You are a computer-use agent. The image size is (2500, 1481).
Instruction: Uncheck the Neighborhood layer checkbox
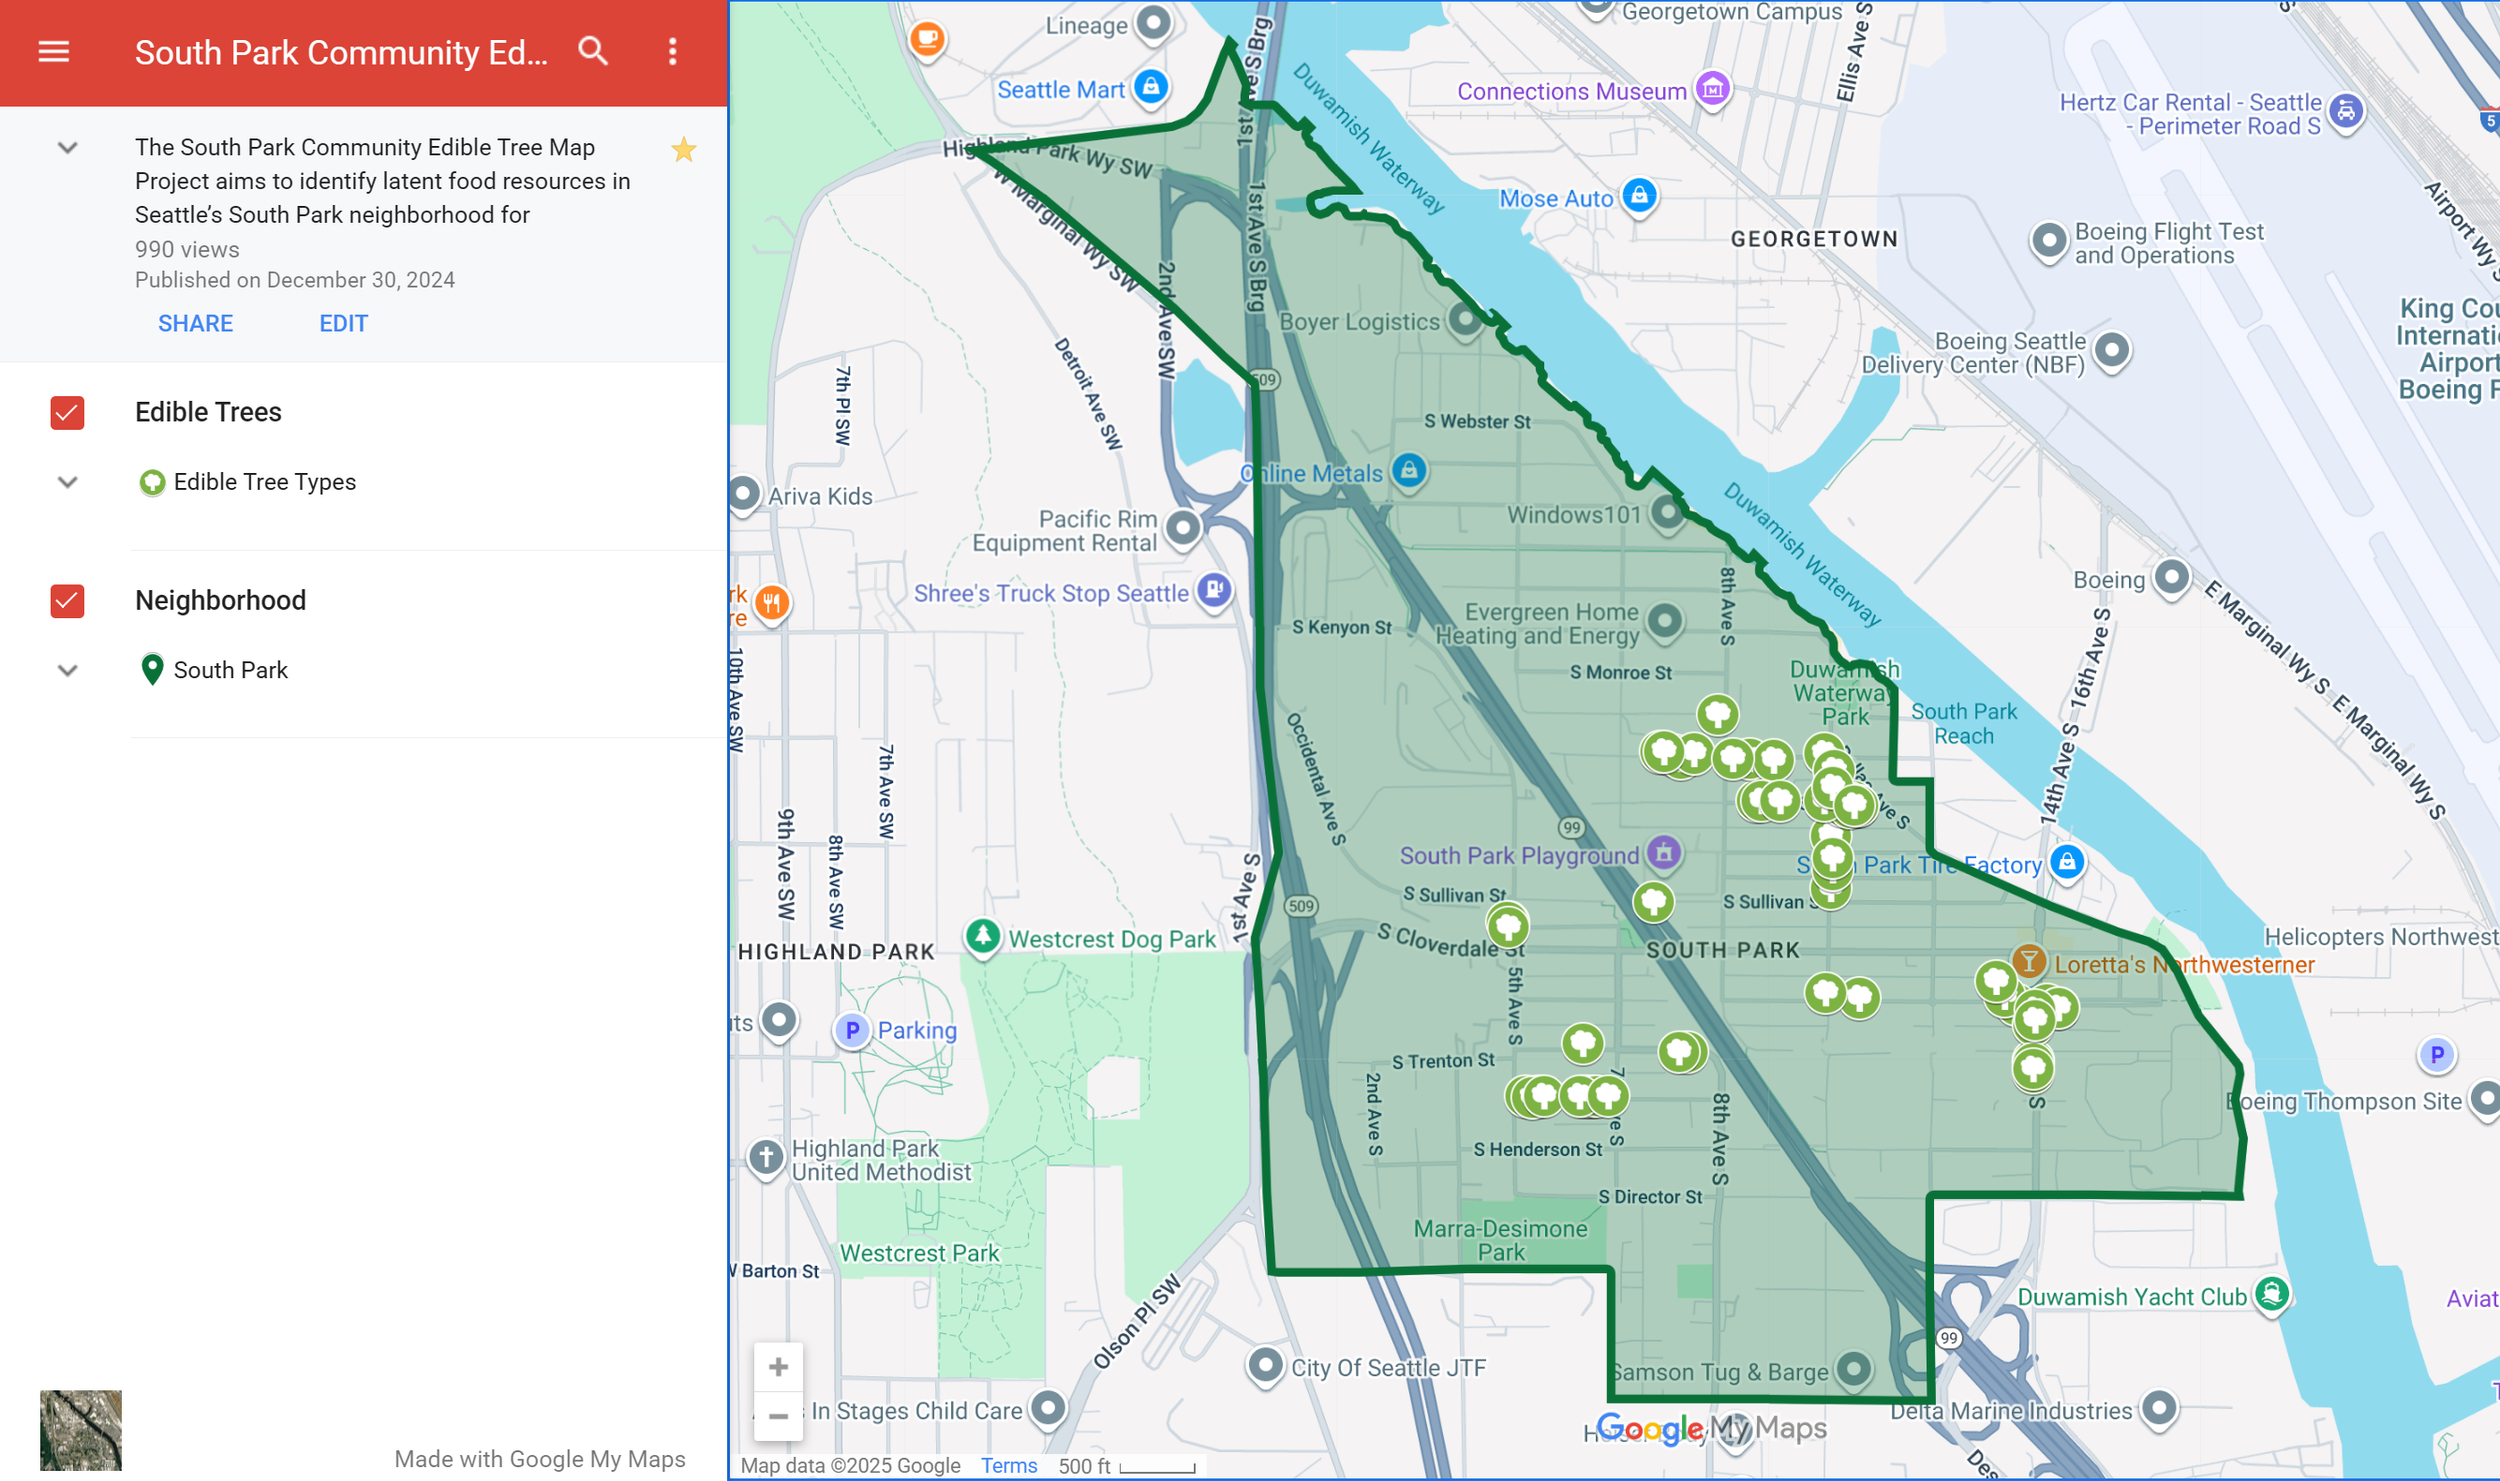pos(67,601)
